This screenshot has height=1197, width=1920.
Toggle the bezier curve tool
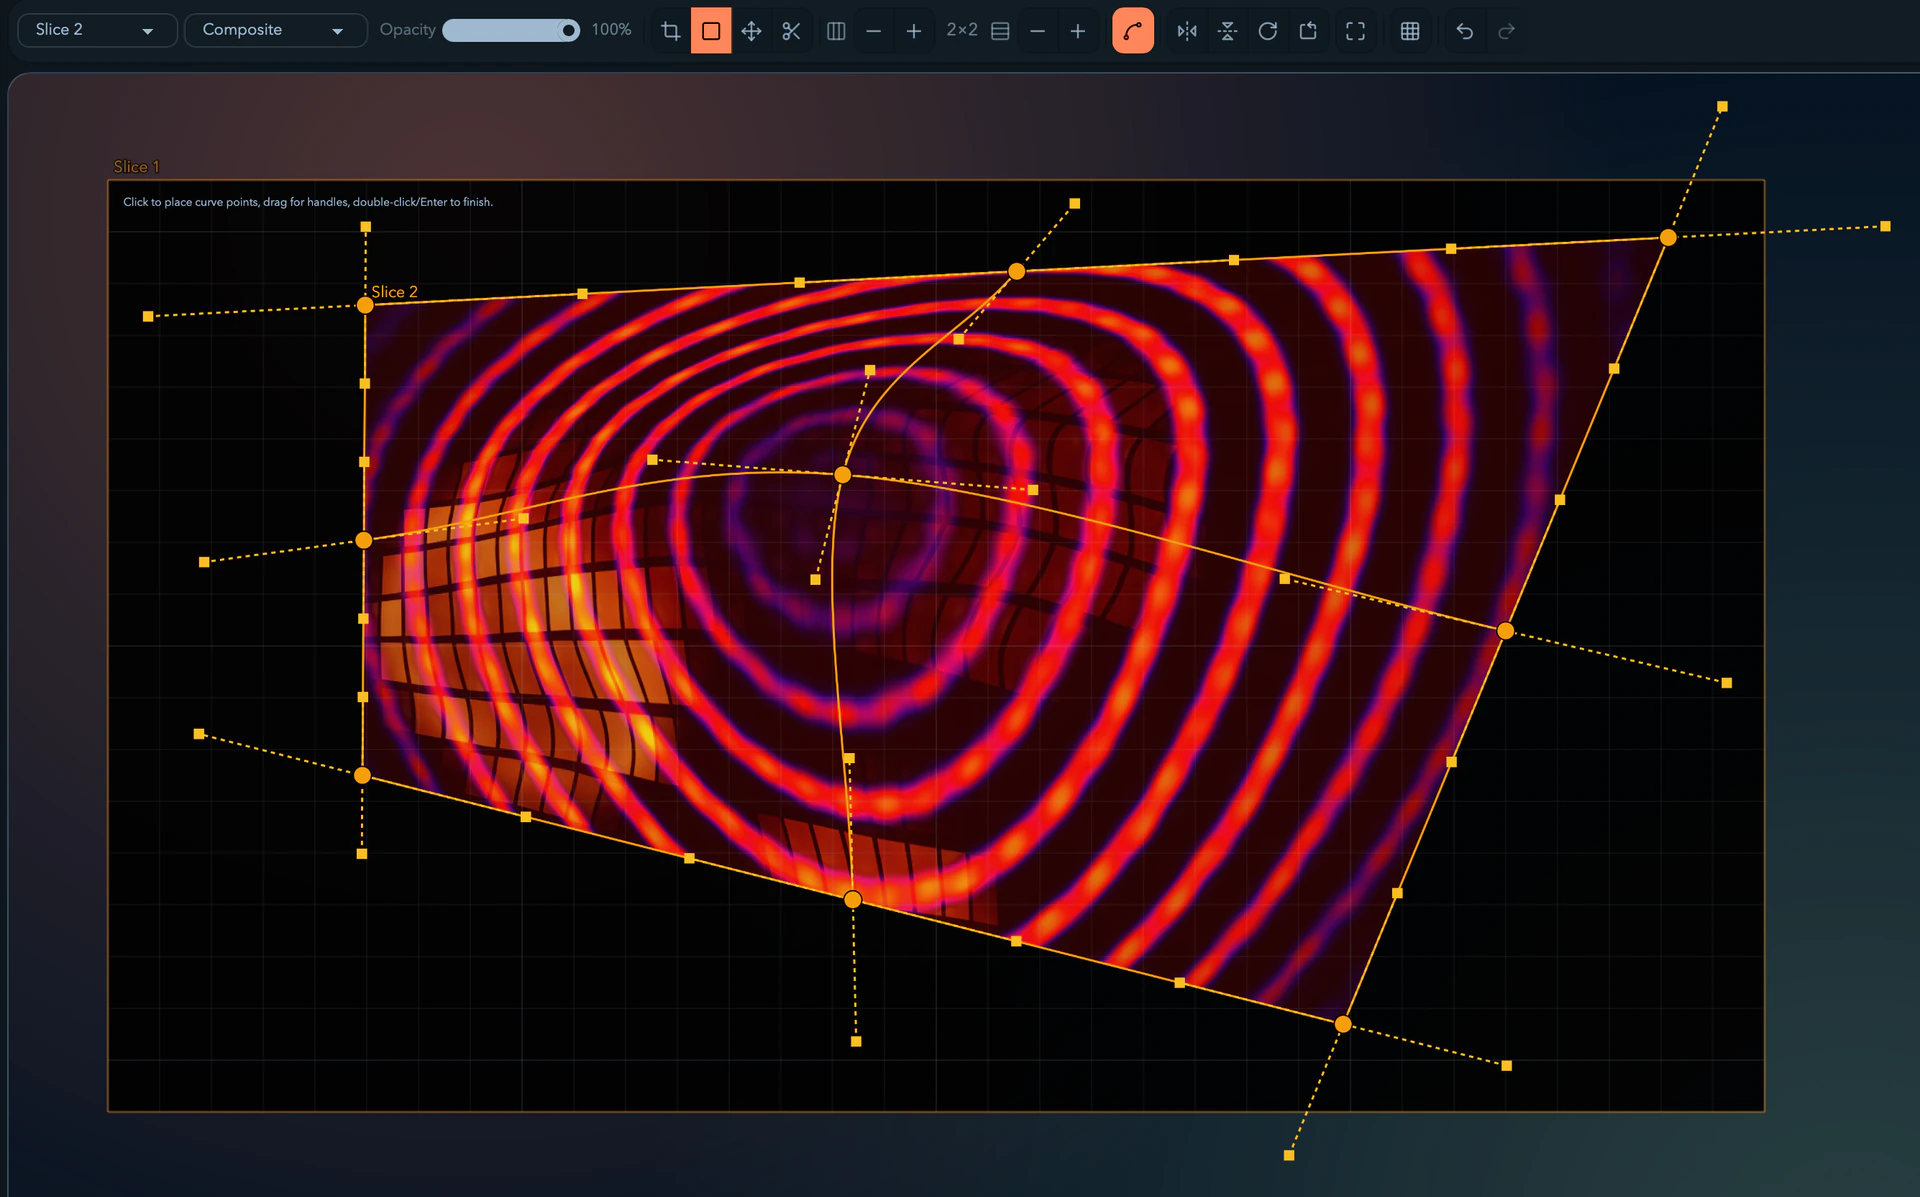[1133, 31]
